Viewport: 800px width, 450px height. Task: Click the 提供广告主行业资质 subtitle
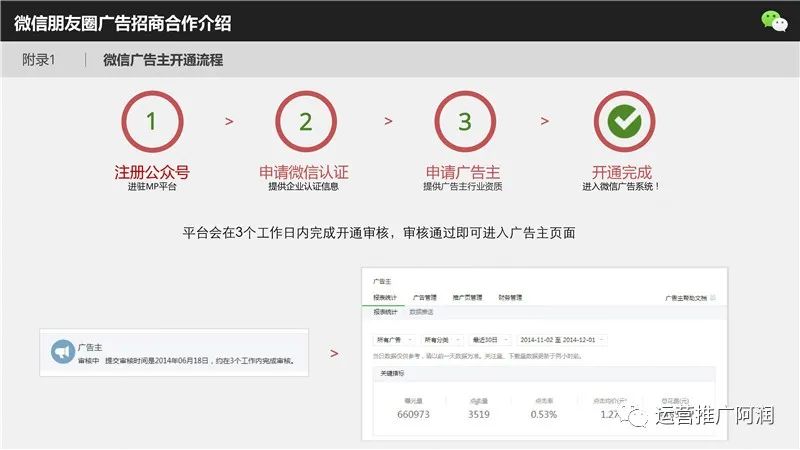click(463, 187)
